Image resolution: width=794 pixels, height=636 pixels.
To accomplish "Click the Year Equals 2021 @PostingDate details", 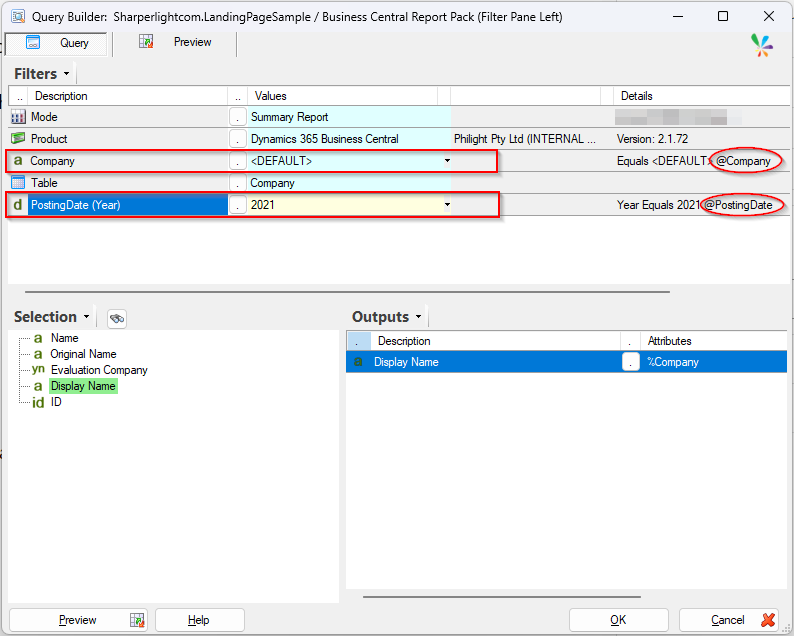I will 694,205.
